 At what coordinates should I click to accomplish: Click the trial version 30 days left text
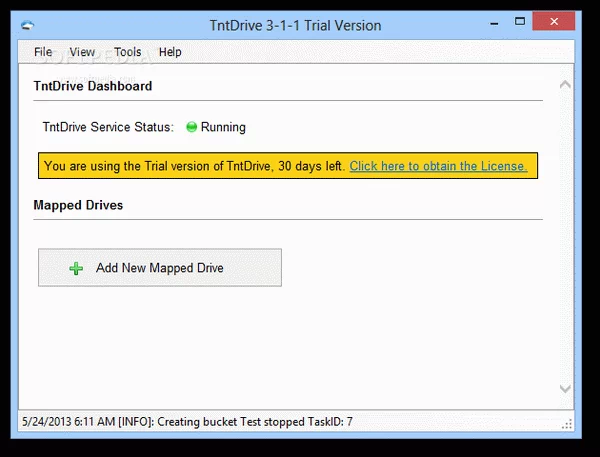194,166
